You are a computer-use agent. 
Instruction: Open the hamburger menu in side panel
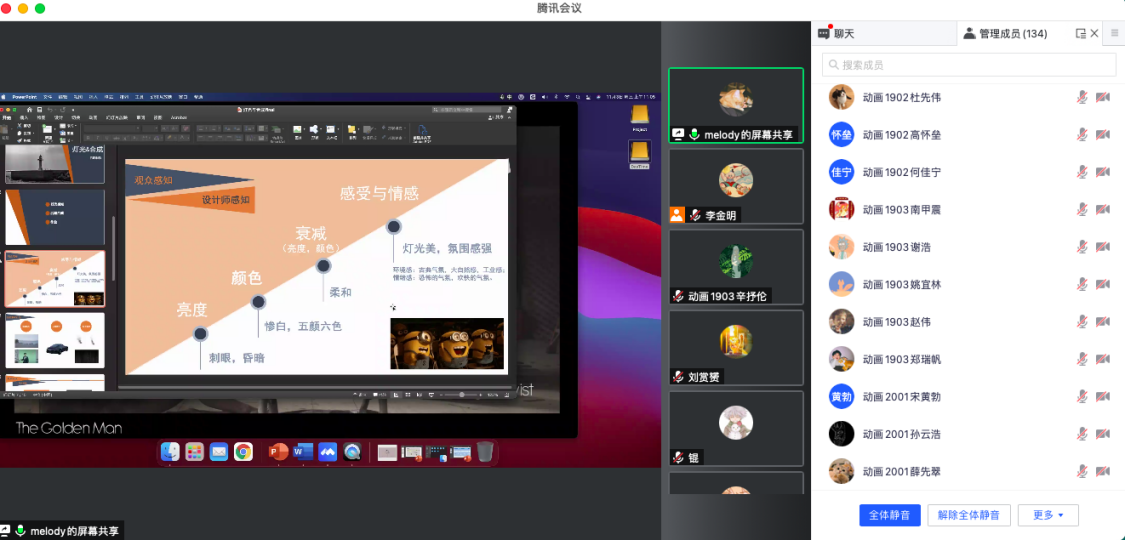(x=1114, y=33)
